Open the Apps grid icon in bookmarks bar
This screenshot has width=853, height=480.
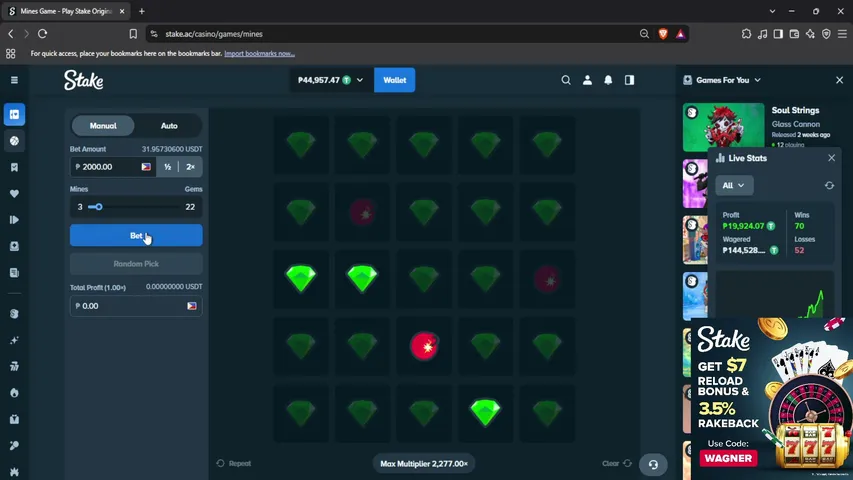coord(10,53)
